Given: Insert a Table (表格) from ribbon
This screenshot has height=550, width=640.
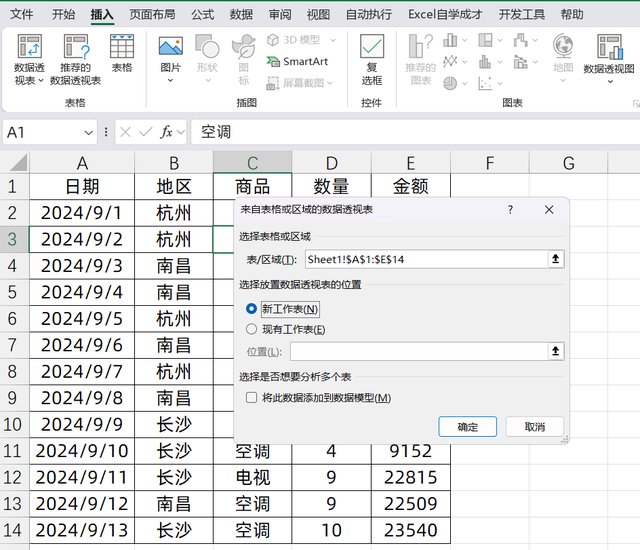Looking at the screenshot, I should pos(122,53).
